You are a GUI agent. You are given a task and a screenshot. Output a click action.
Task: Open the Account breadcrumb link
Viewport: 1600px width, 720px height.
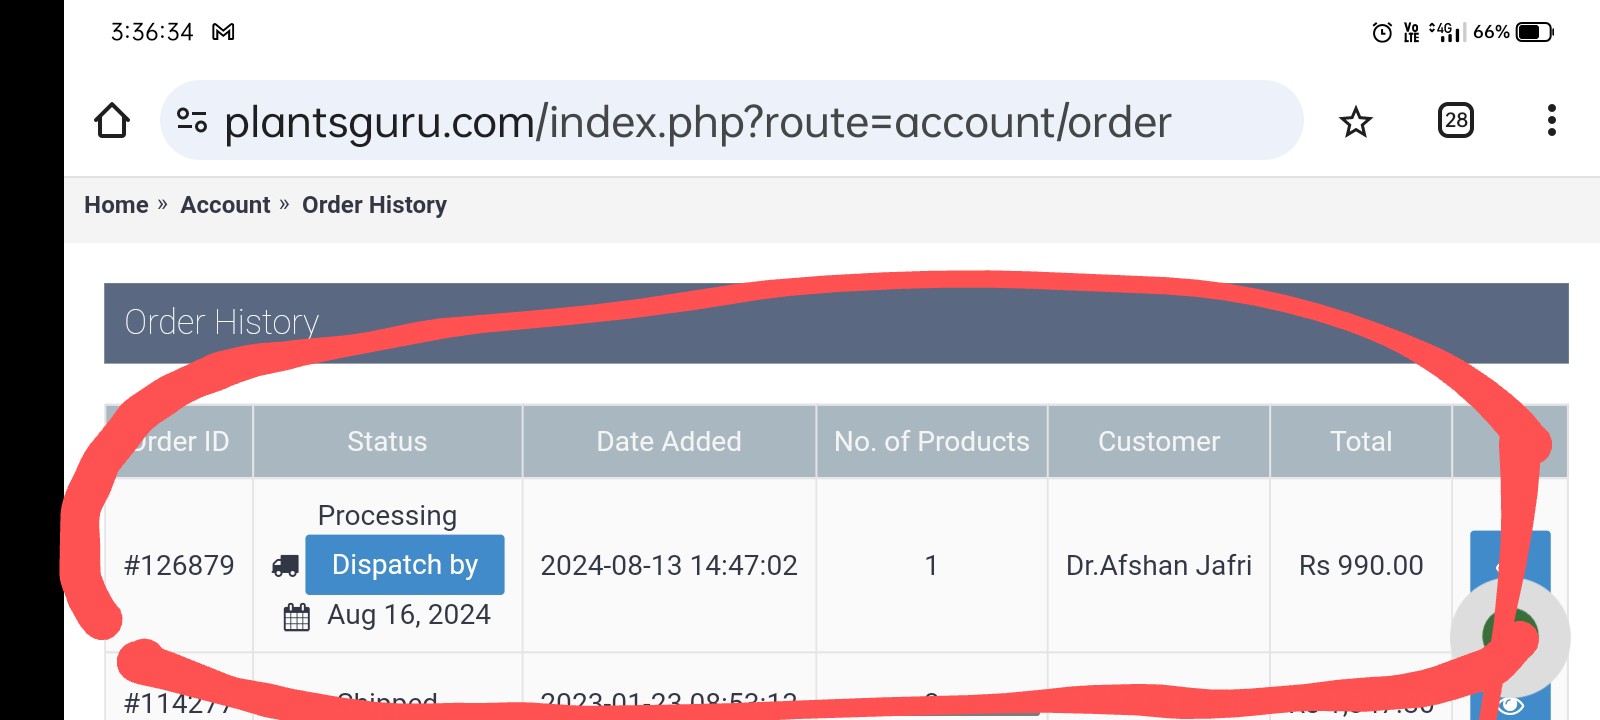click(x=225, y=205)
